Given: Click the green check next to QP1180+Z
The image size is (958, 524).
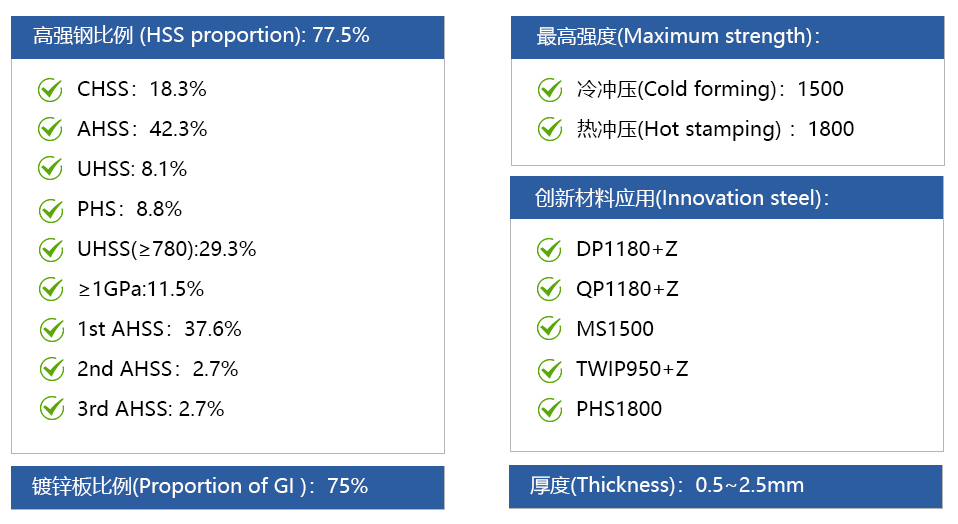Looking at the screenshot, I should 549,289.
